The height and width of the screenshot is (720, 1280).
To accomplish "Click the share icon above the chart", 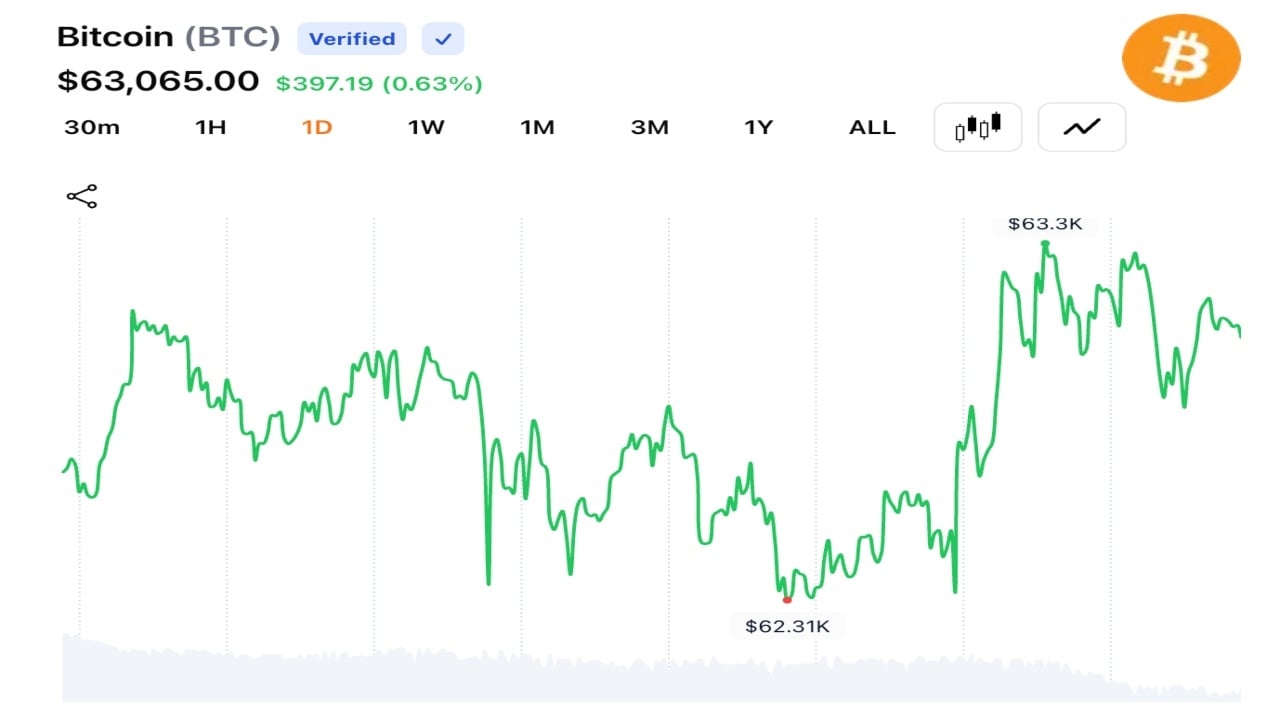I will [82, 196].
